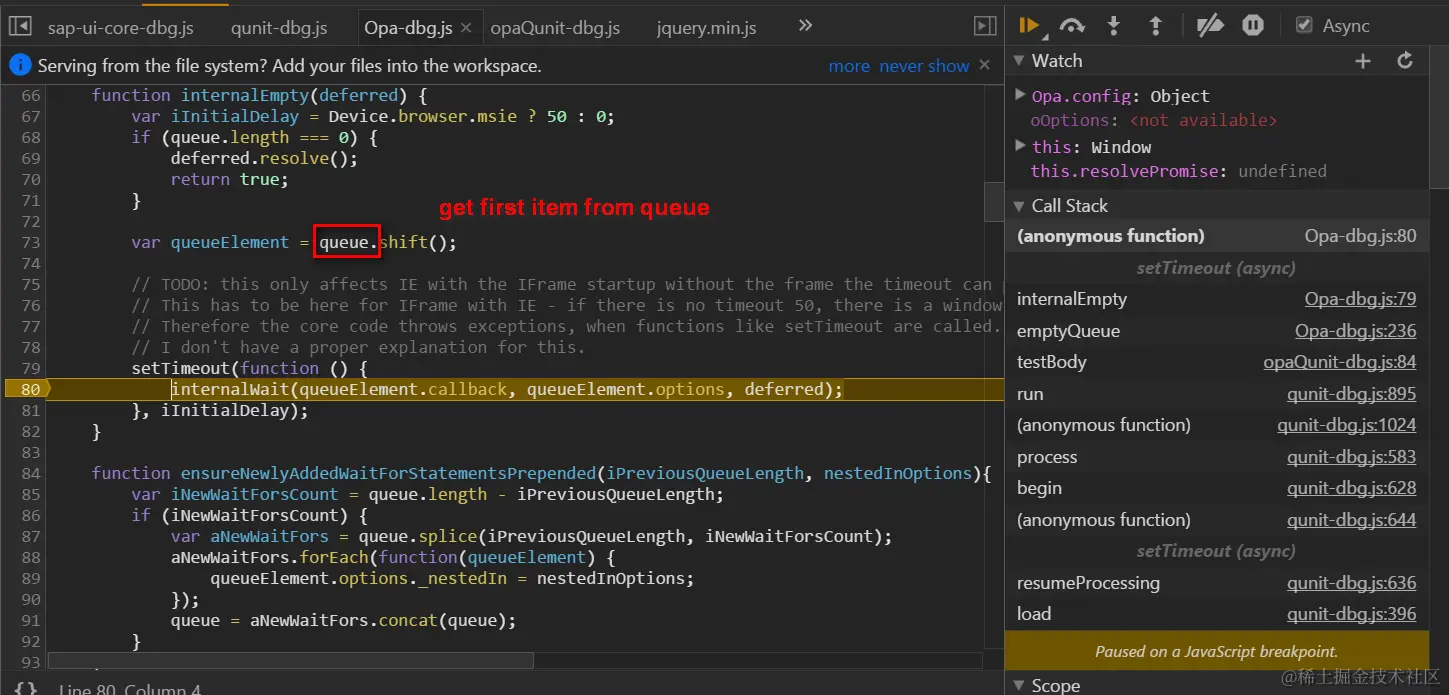This screenshot has width=1449, height=695.
Task: Click 'ensureNewlyAddedWaitForStatementsPrepended' function name
Action: point(389,473)
